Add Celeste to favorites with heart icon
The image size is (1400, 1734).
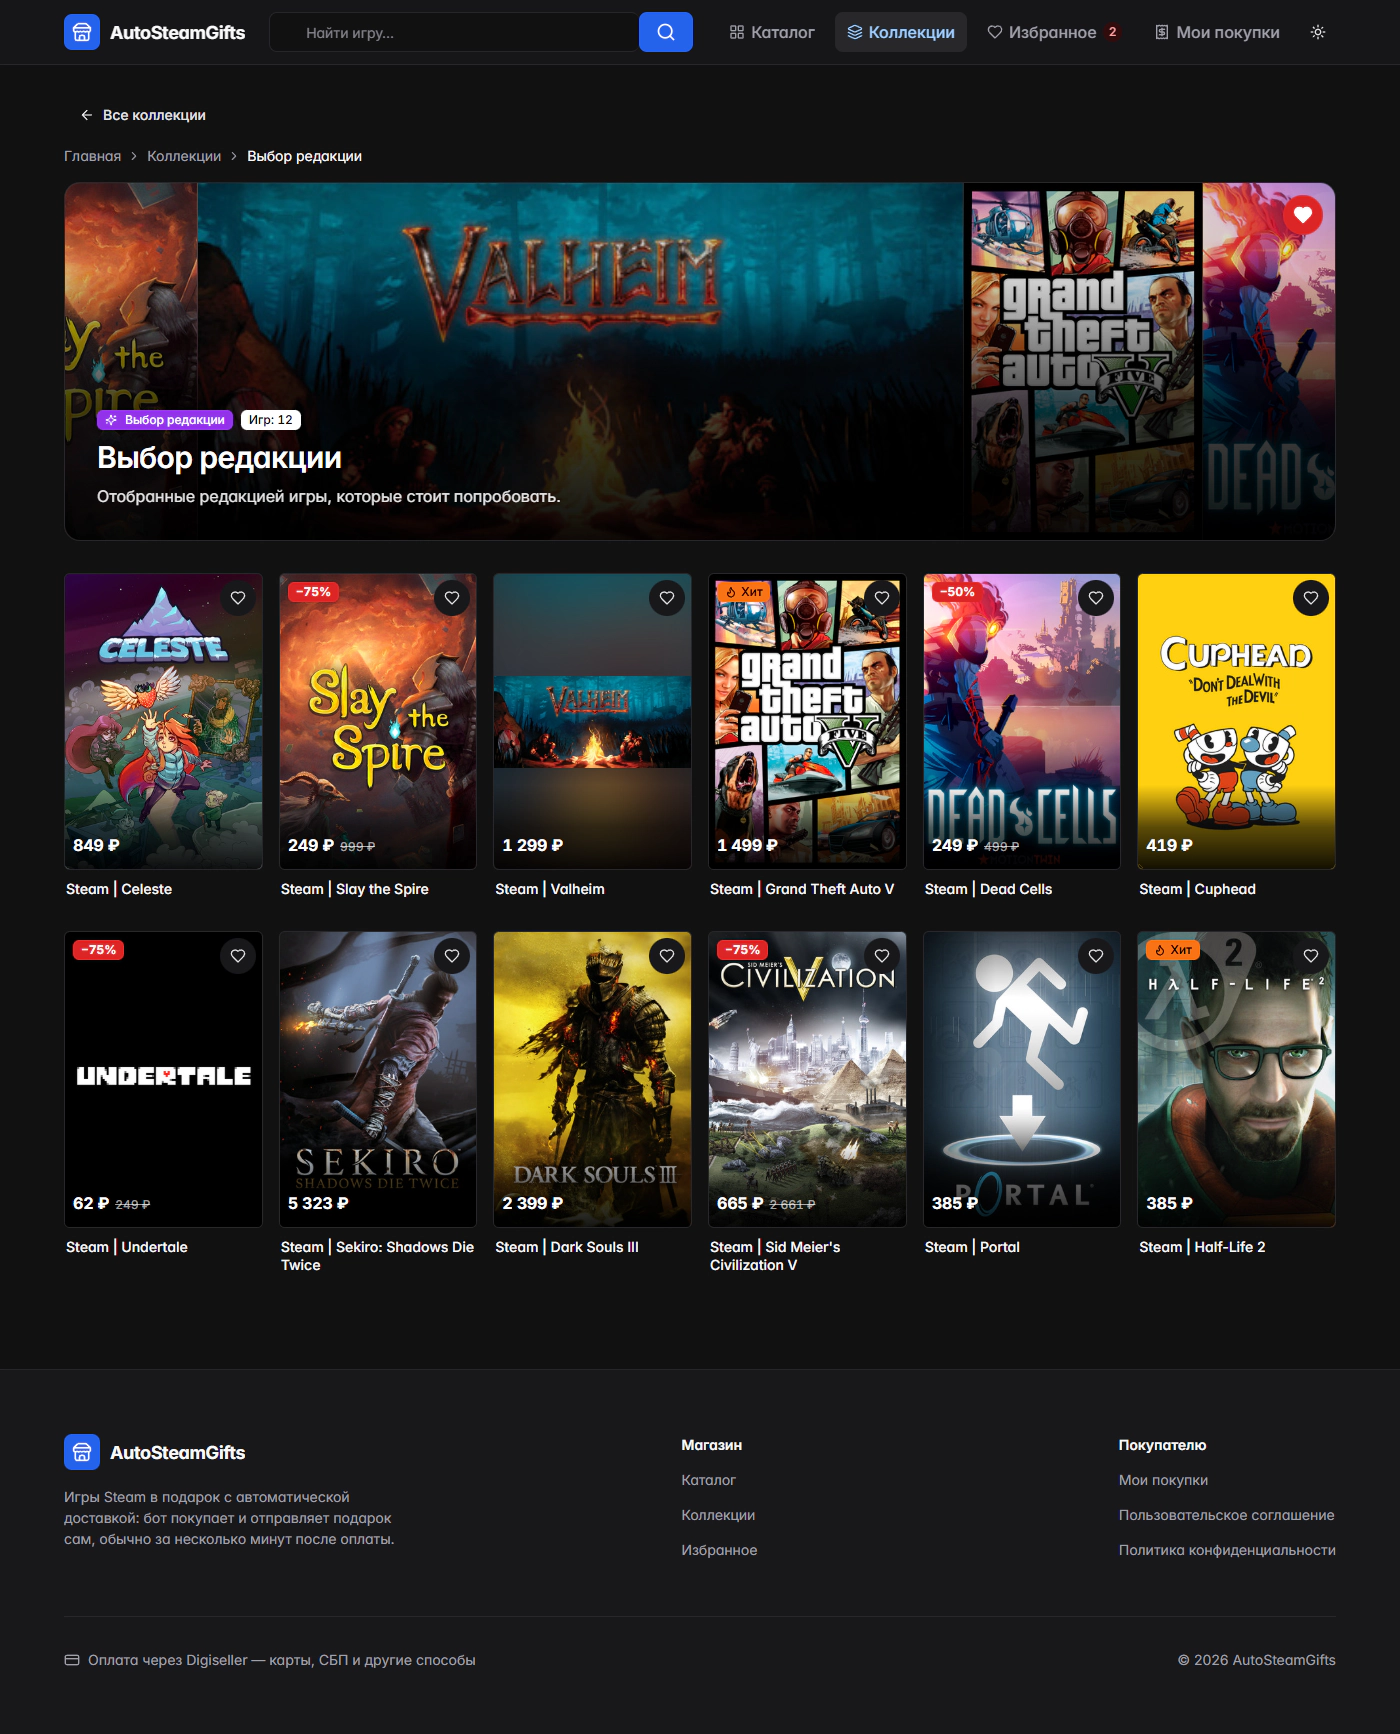(238, 598)
